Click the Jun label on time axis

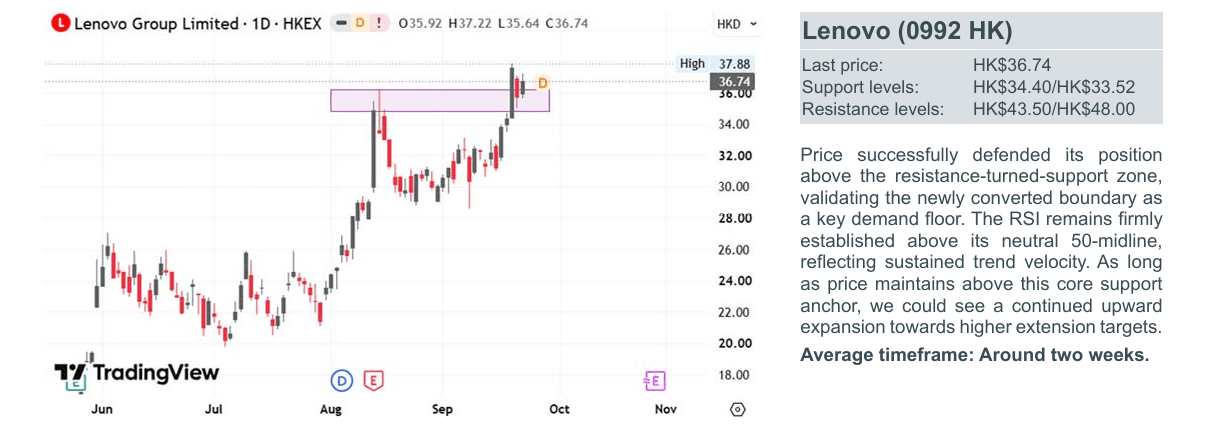point(101,409)
